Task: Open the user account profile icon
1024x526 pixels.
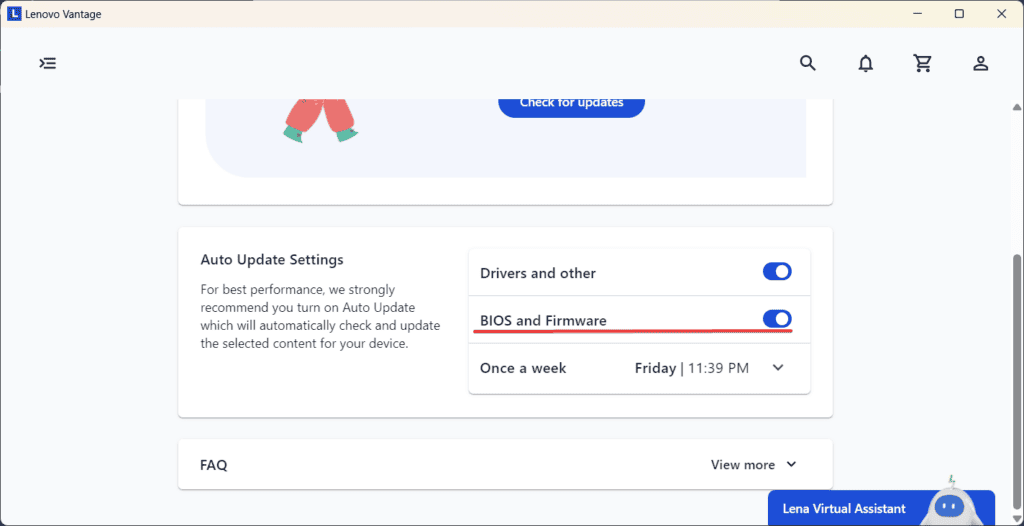Action: point(981,63)
